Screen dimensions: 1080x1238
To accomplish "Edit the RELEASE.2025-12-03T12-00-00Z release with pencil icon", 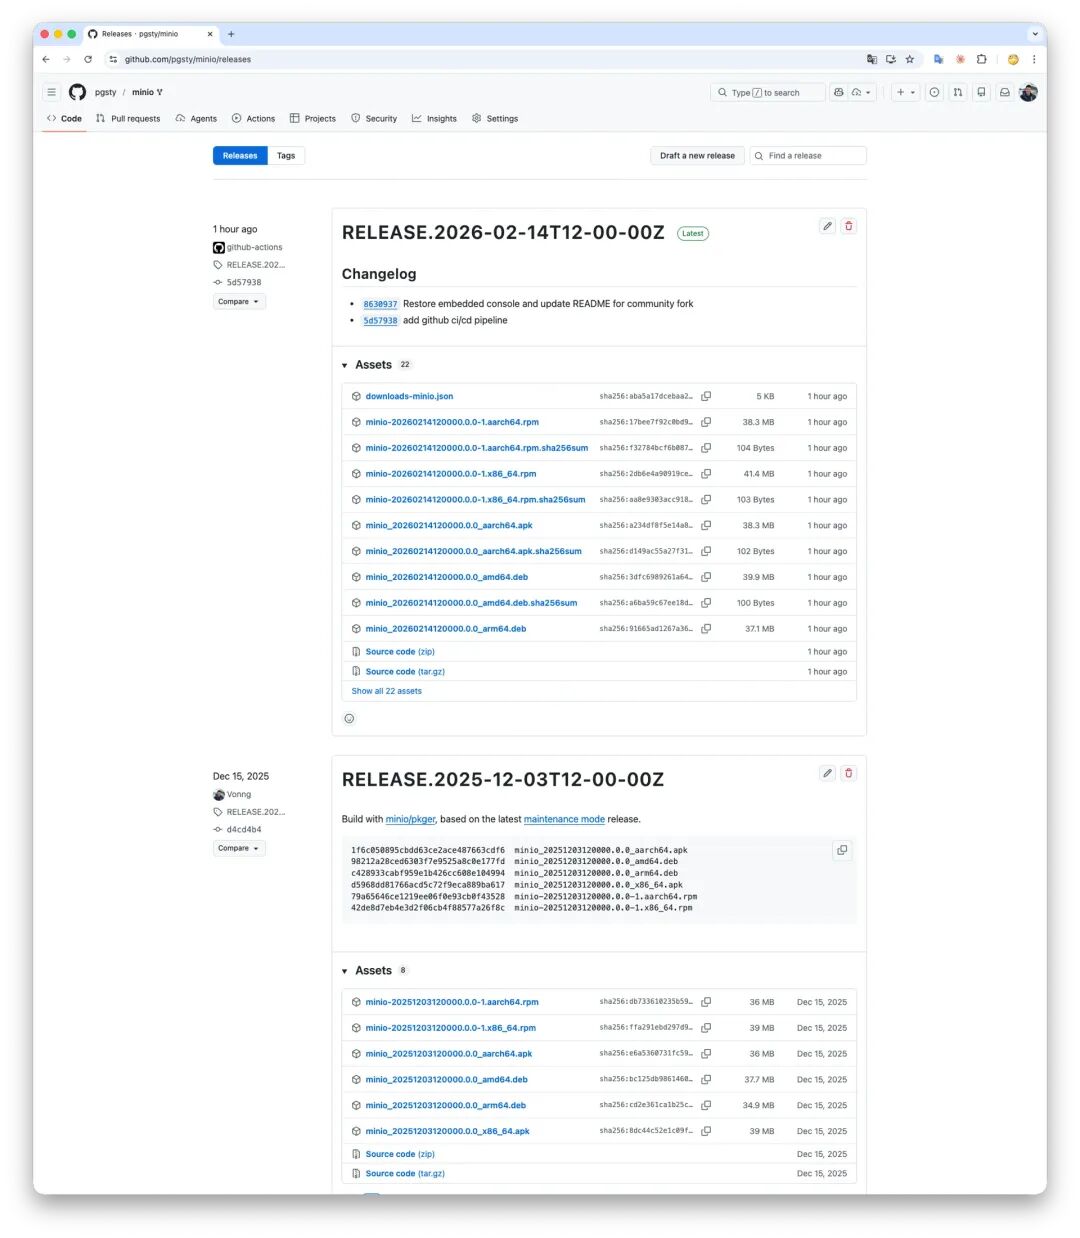I will [x=827, y=773].
